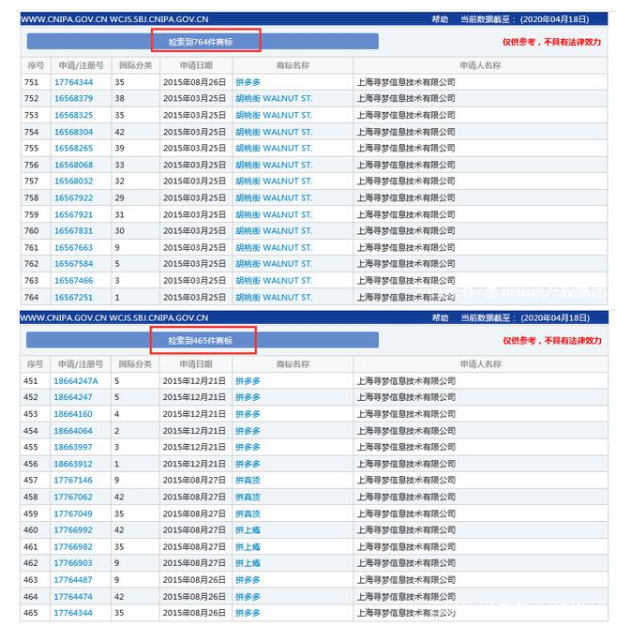The height and width of the screenshot is (627, 628).
Task: Click 胡桃街 WALNUT ST. in row 764
Action: click(274, 297)
